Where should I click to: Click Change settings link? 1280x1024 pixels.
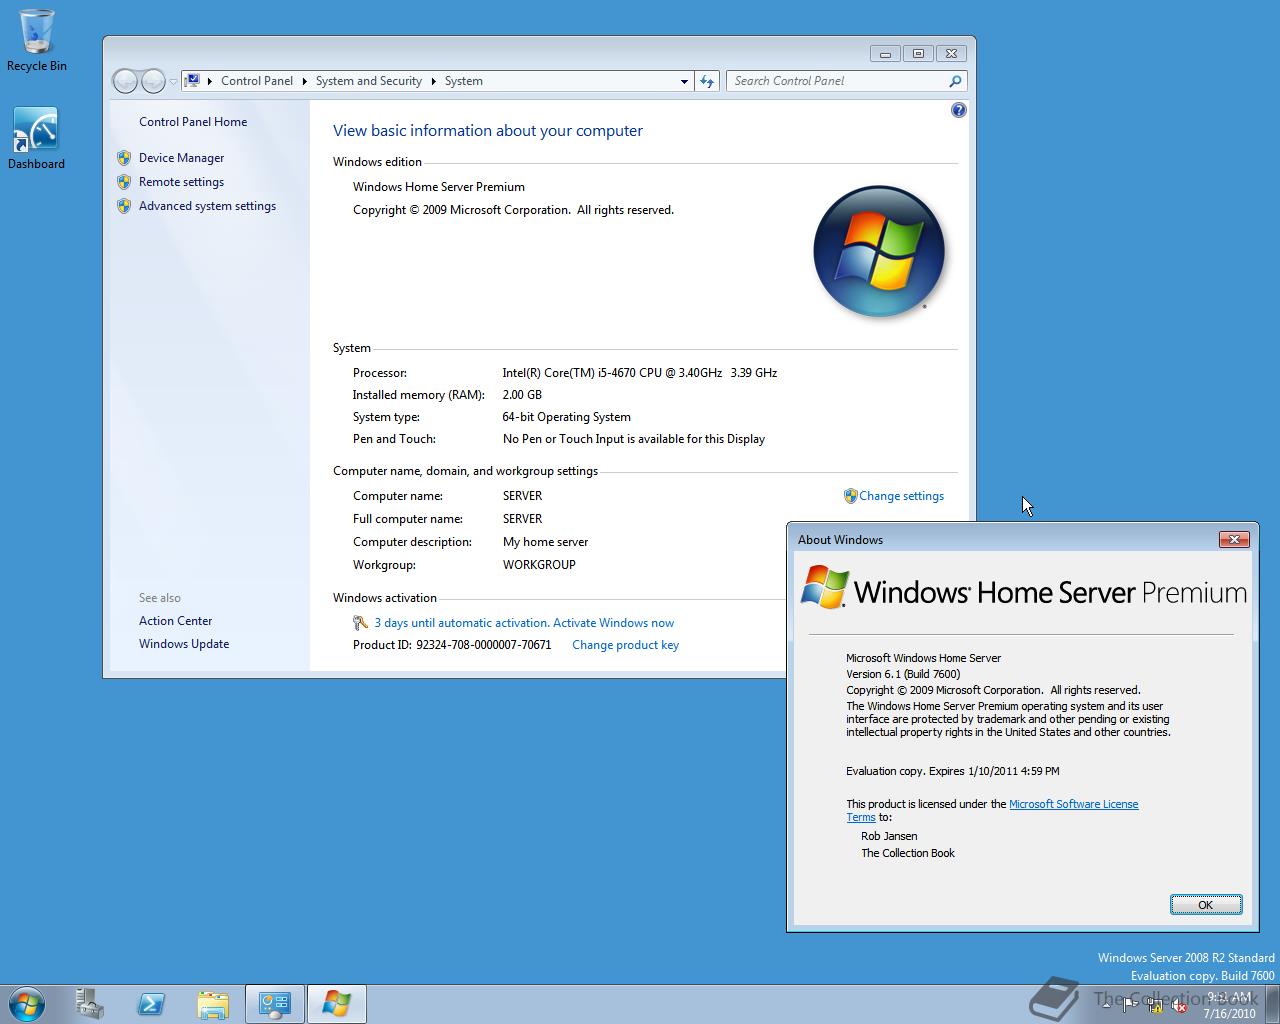coord(901,496)
